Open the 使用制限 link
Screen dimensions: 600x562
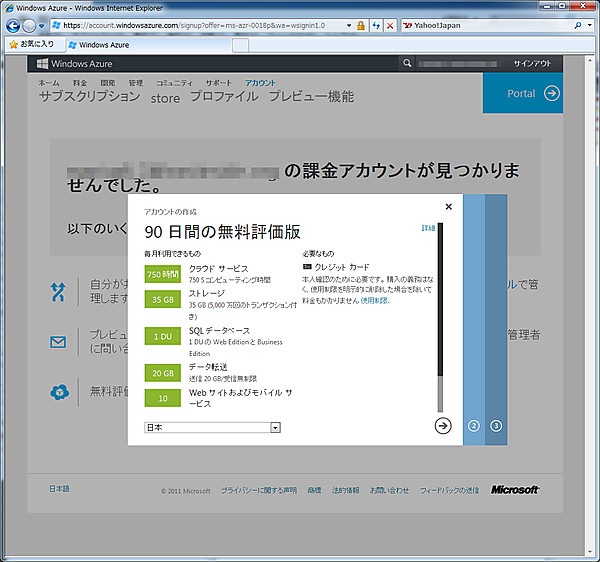[375, 300]
